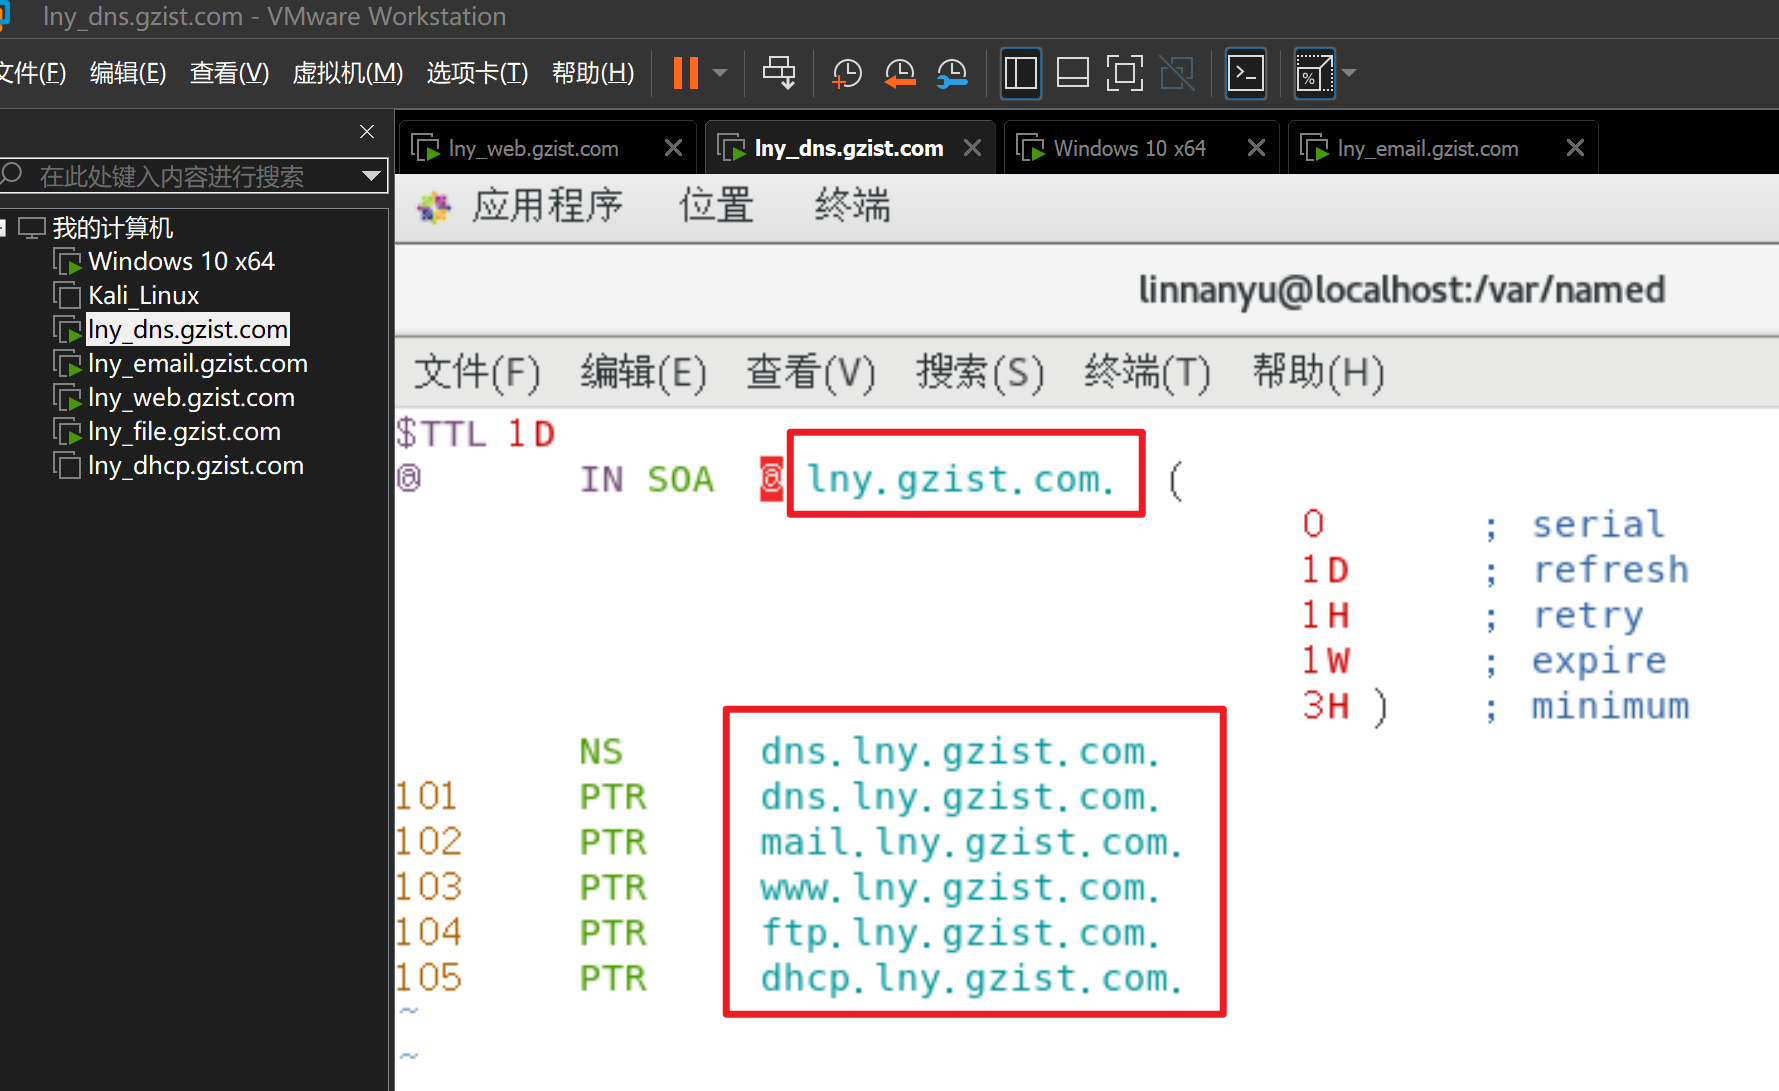Close the lny_email.gzist.com tab
This screenshot has height=1091, width=1779.
click(x=1576, y=148)
